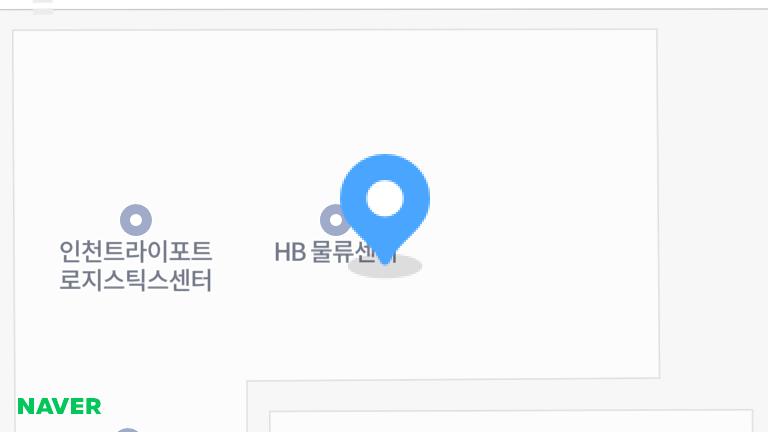Click the 로지스틱스센터 second line of text
Image resolution: width=768 pixels, height=432 pixels.
(136, 281)
